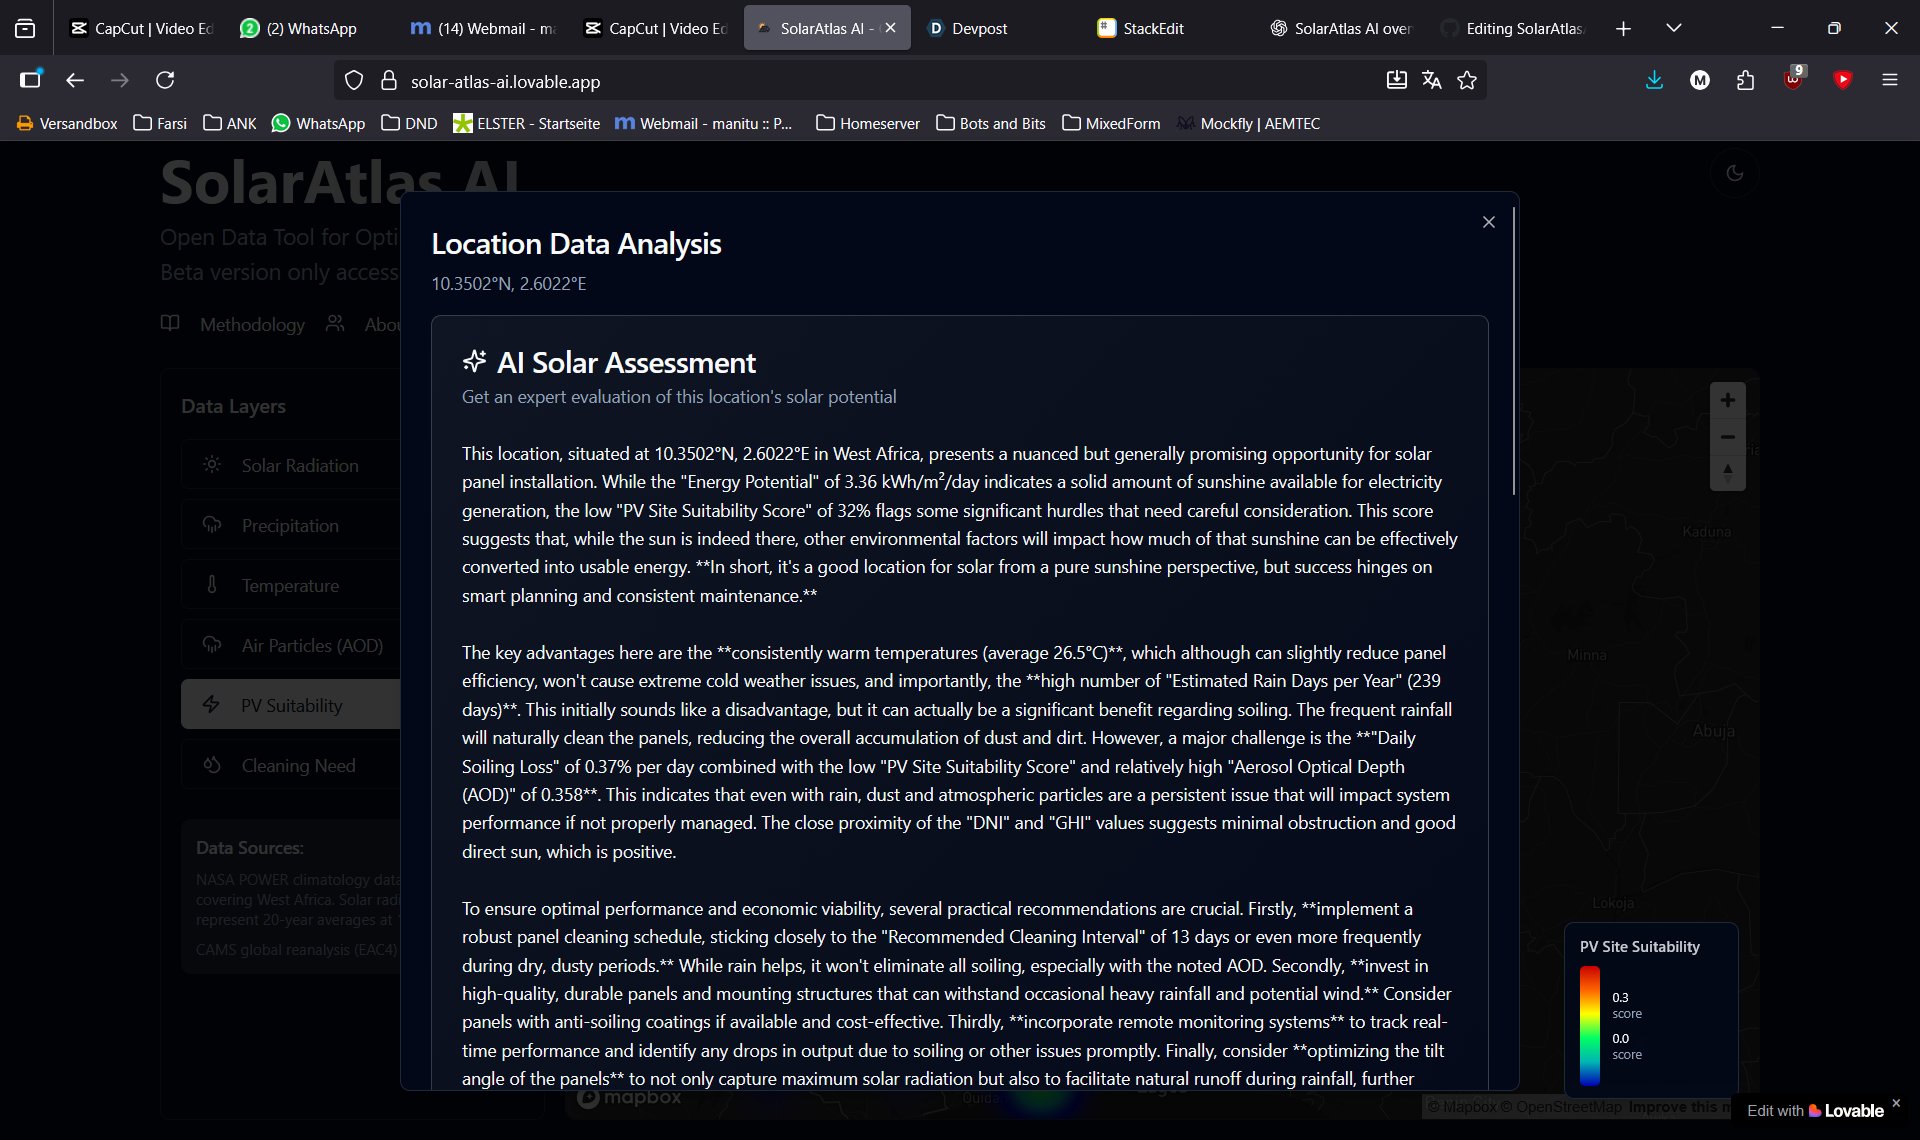Open the browser hamburger application menu
Viewport: 1920px width, 1140px height.
click(1889, 81)
